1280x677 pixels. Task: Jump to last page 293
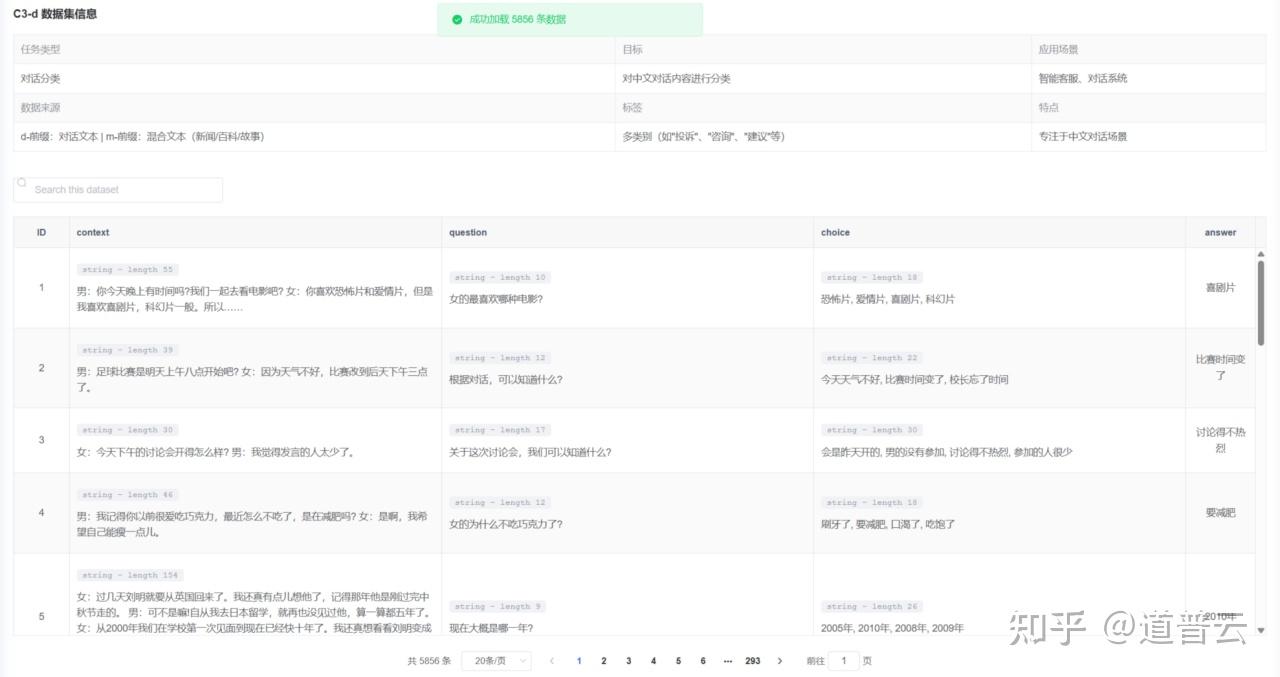[x=753, y=661]
